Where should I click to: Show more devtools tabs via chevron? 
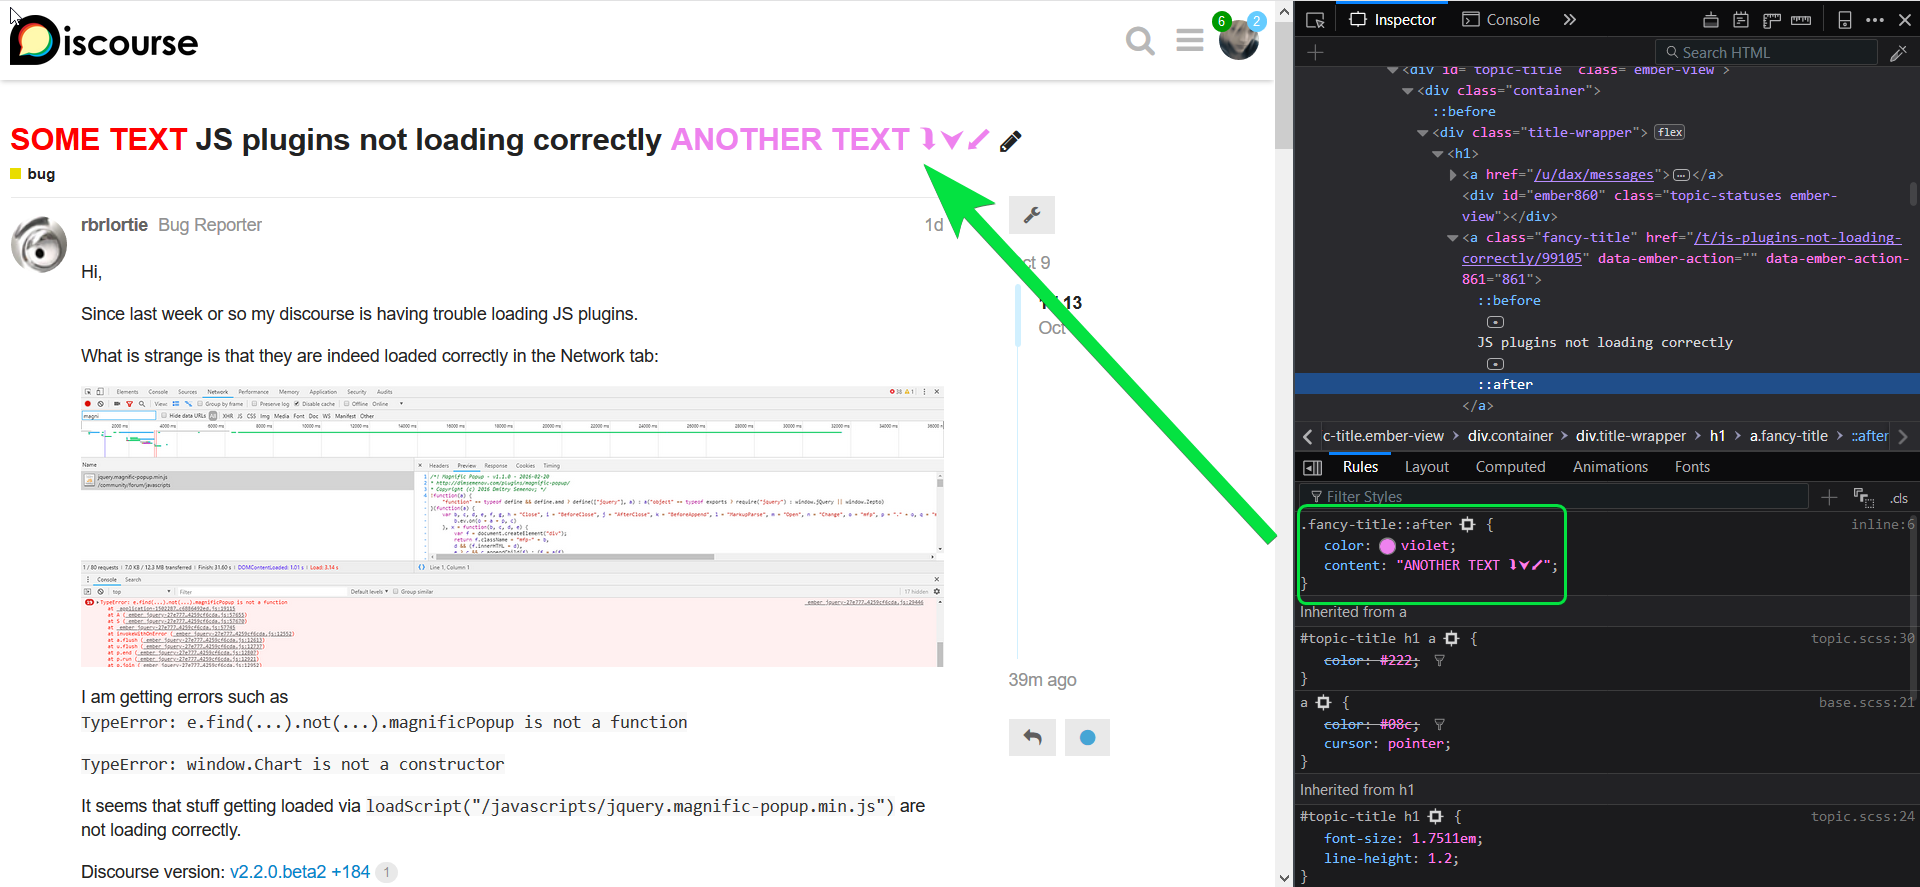[x=1570, y=20]
